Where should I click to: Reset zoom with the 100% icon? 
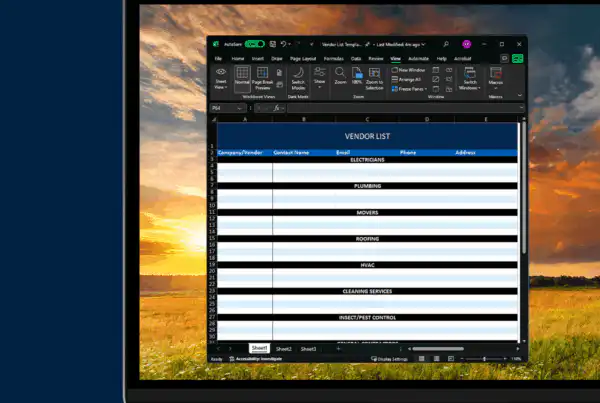(x=357, y=76)
